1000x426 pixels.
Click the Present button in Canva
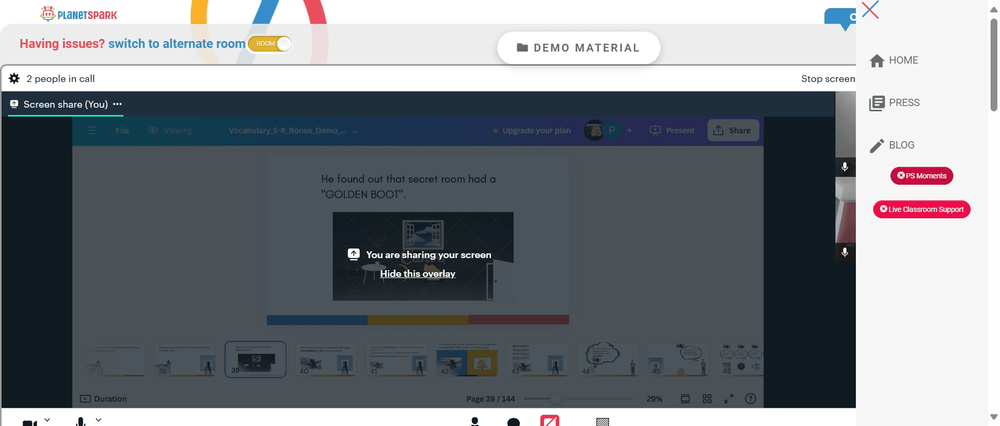tap(672, 130)
